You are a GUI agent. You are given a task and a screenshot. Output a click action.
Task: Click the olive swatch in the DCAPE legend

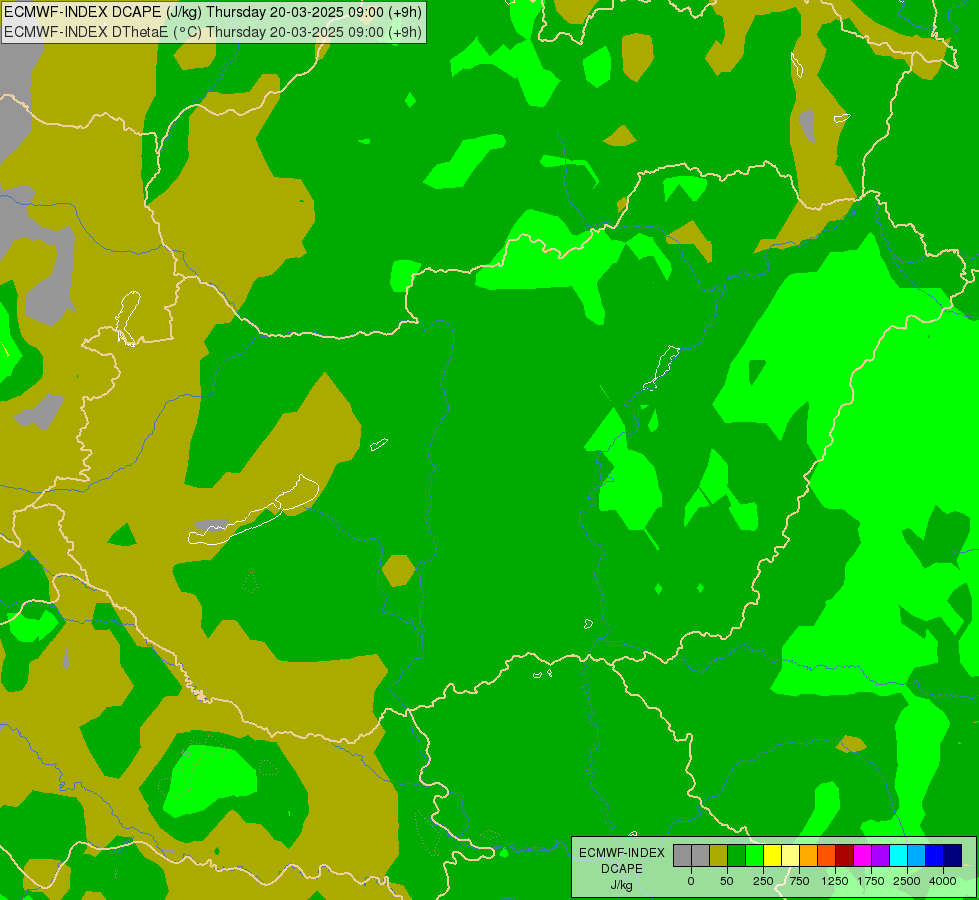point(719,855)
